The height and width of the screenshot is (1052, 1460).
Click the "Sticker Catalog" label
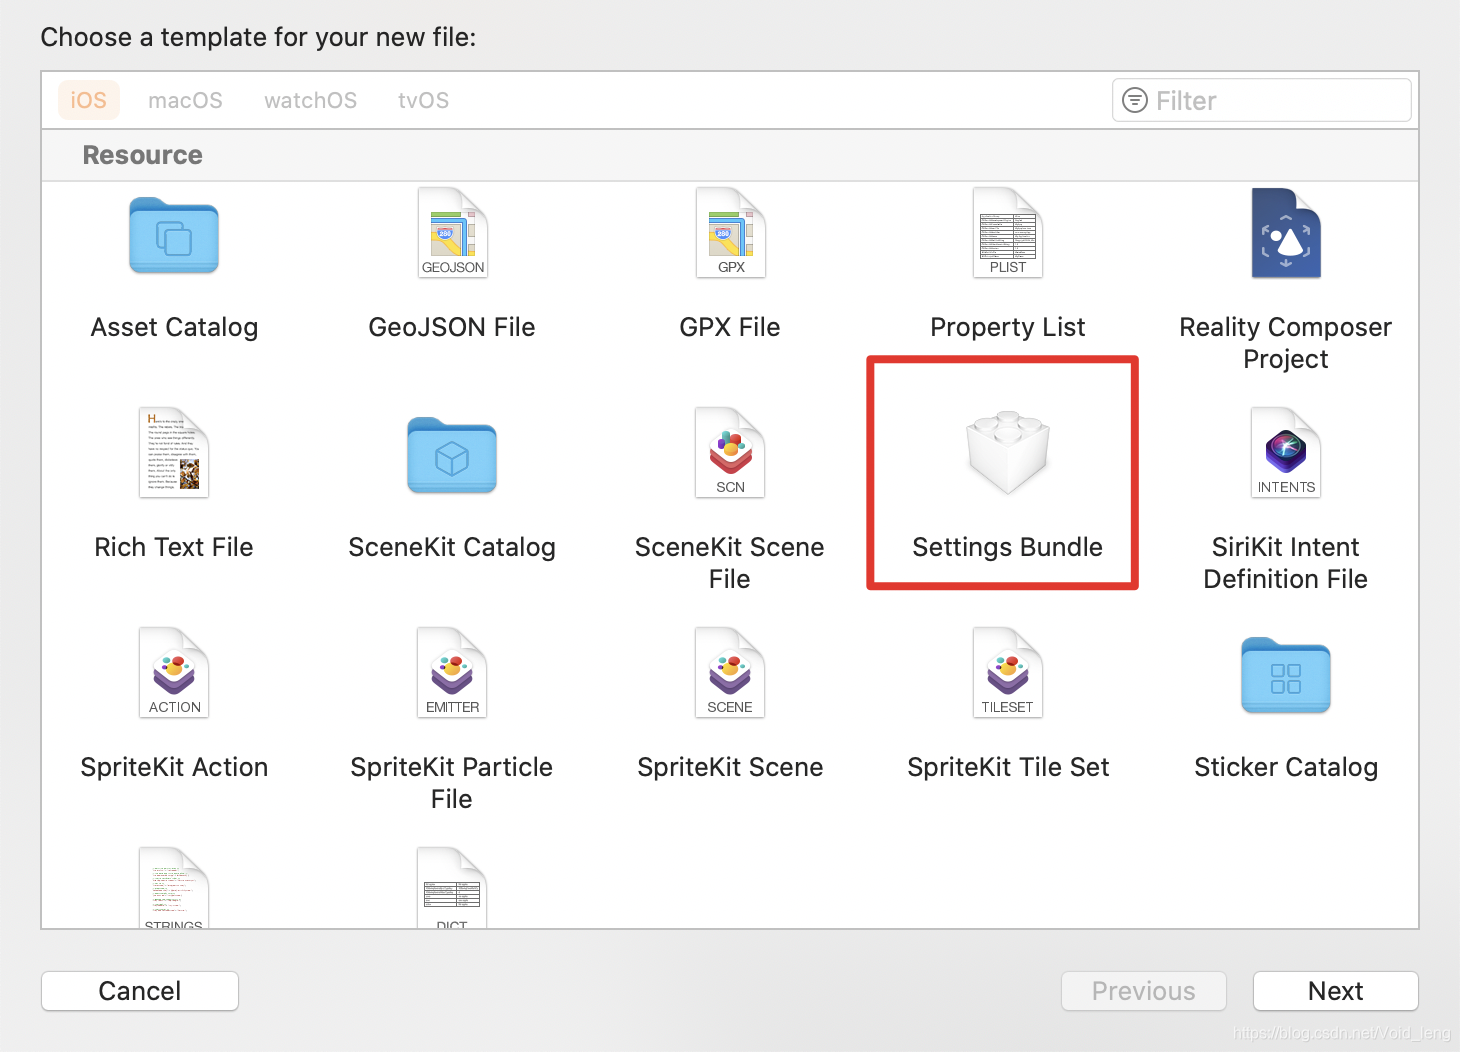click(1286, 767)
